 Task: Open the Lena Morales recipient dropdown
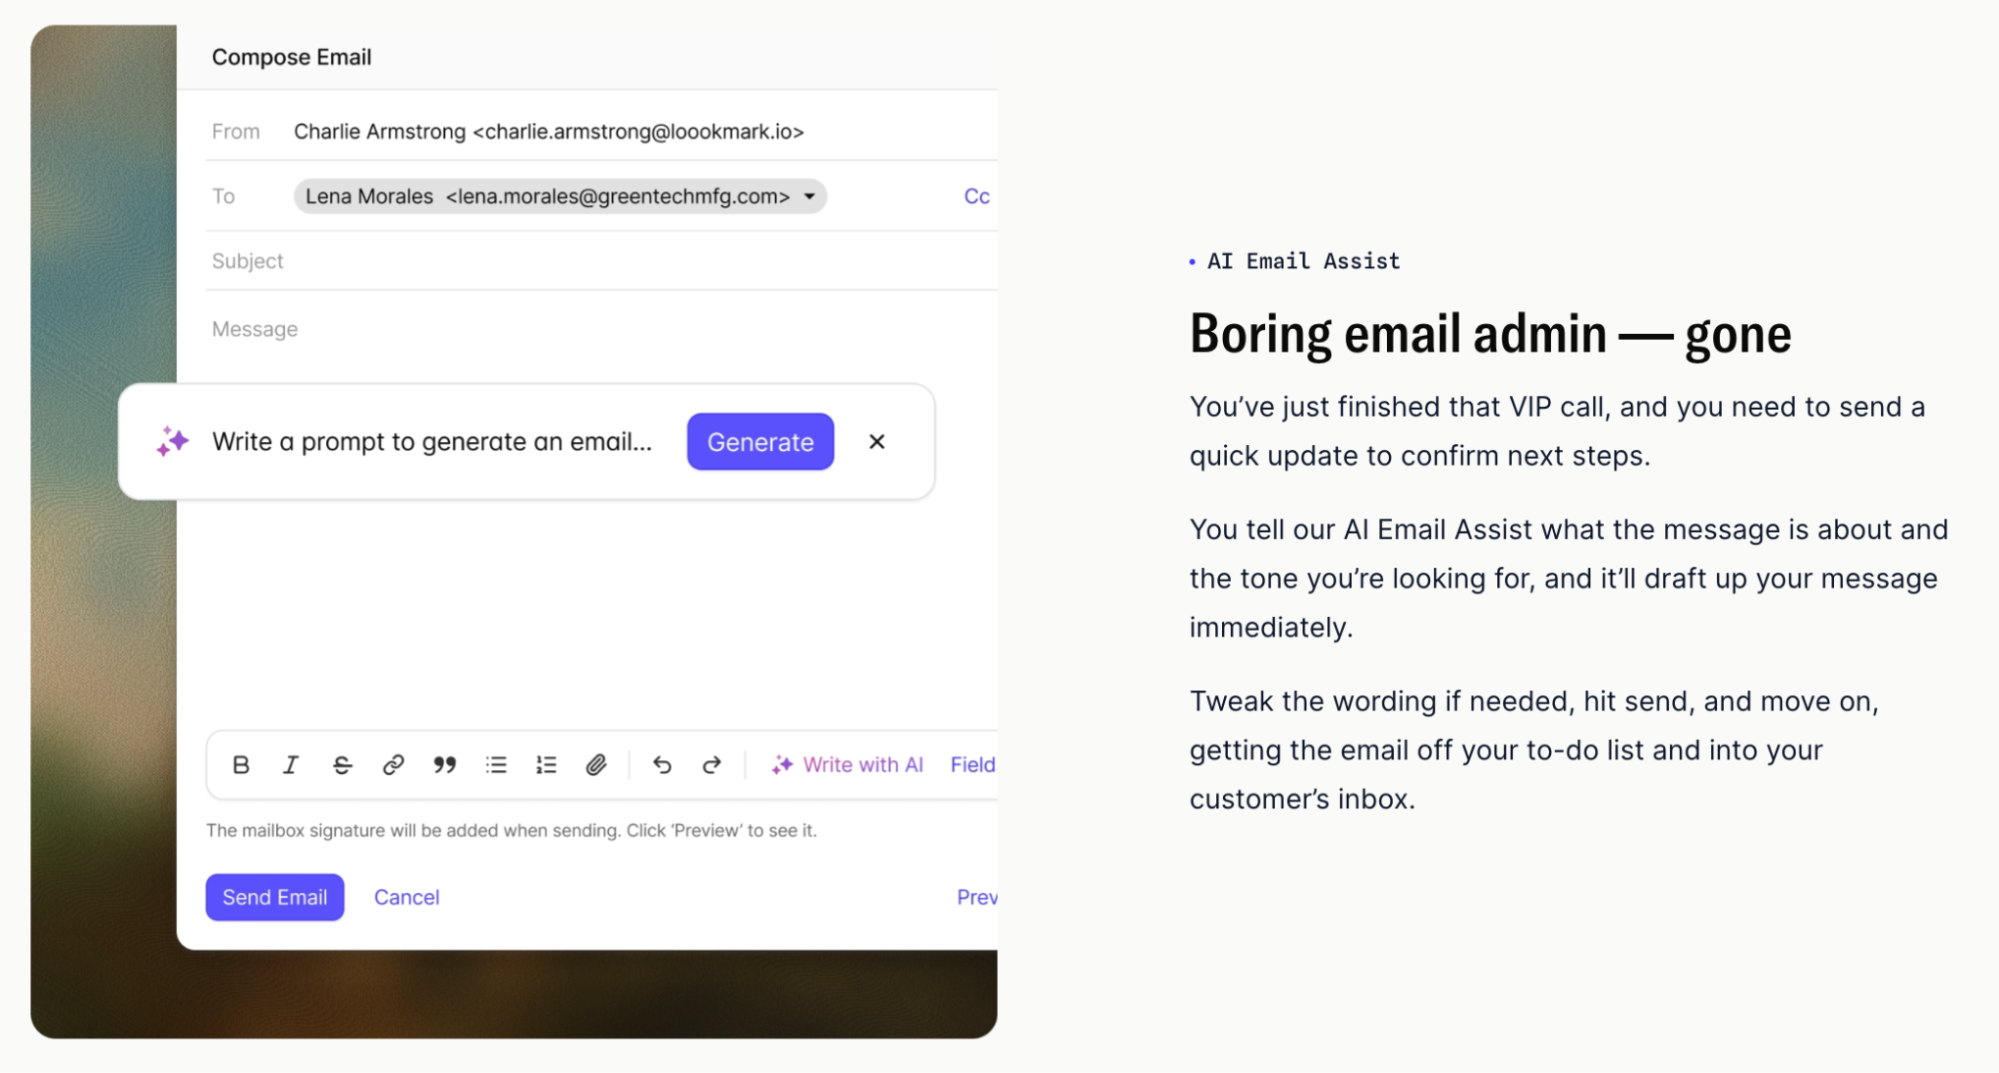[808, 196]
